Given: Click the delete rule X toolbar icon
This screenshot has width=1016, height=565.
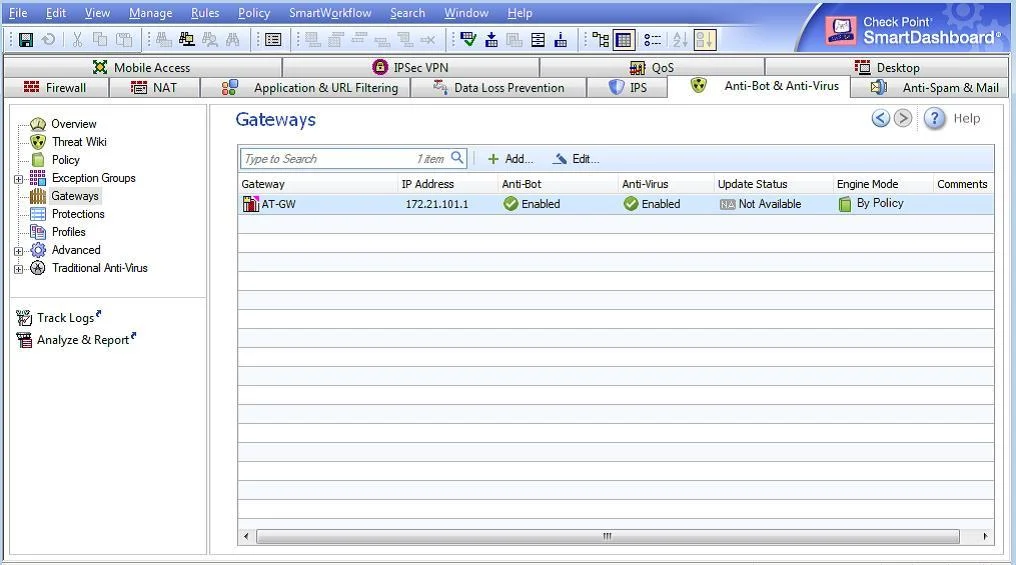Looking at the screenshot, I should [428, 40].
